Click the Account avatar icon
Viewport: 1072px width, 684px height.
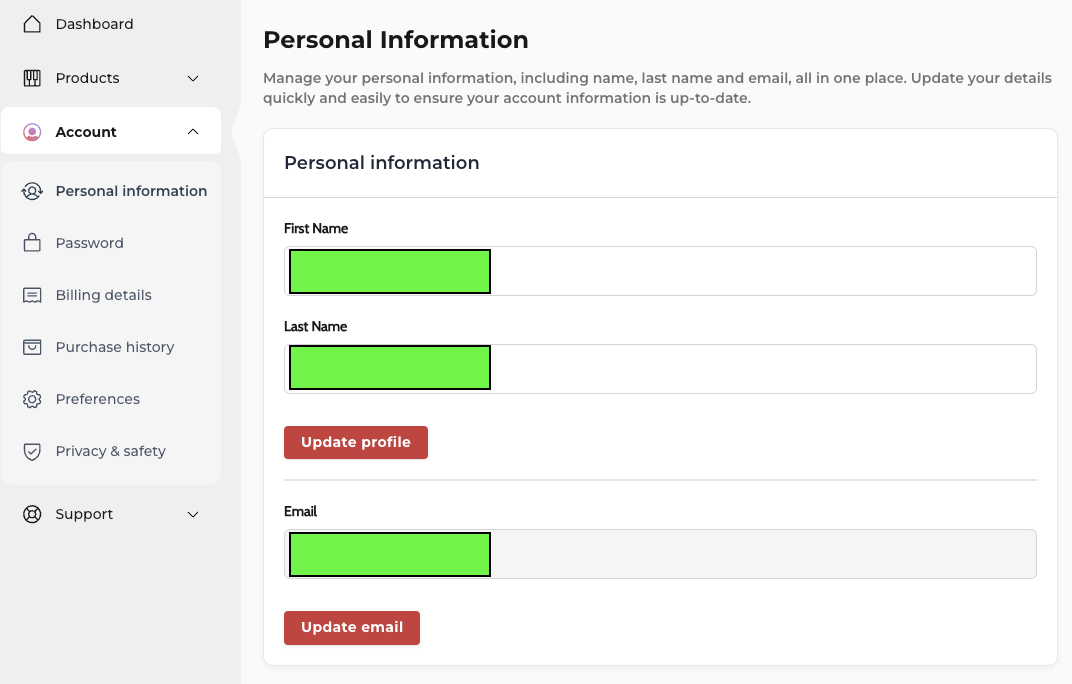(x=32, y=132)
